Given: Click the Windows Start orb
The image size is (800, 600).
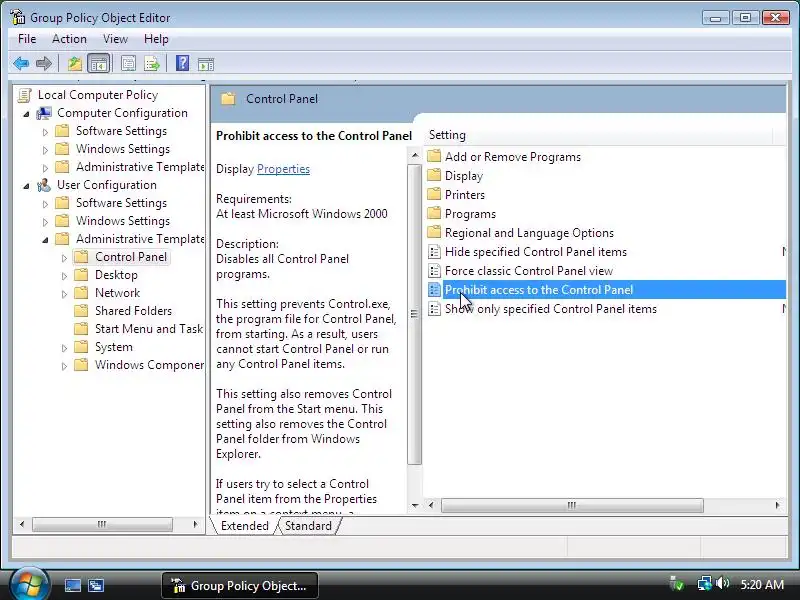Looking at the screenshot, I should (x=29, y=585).
